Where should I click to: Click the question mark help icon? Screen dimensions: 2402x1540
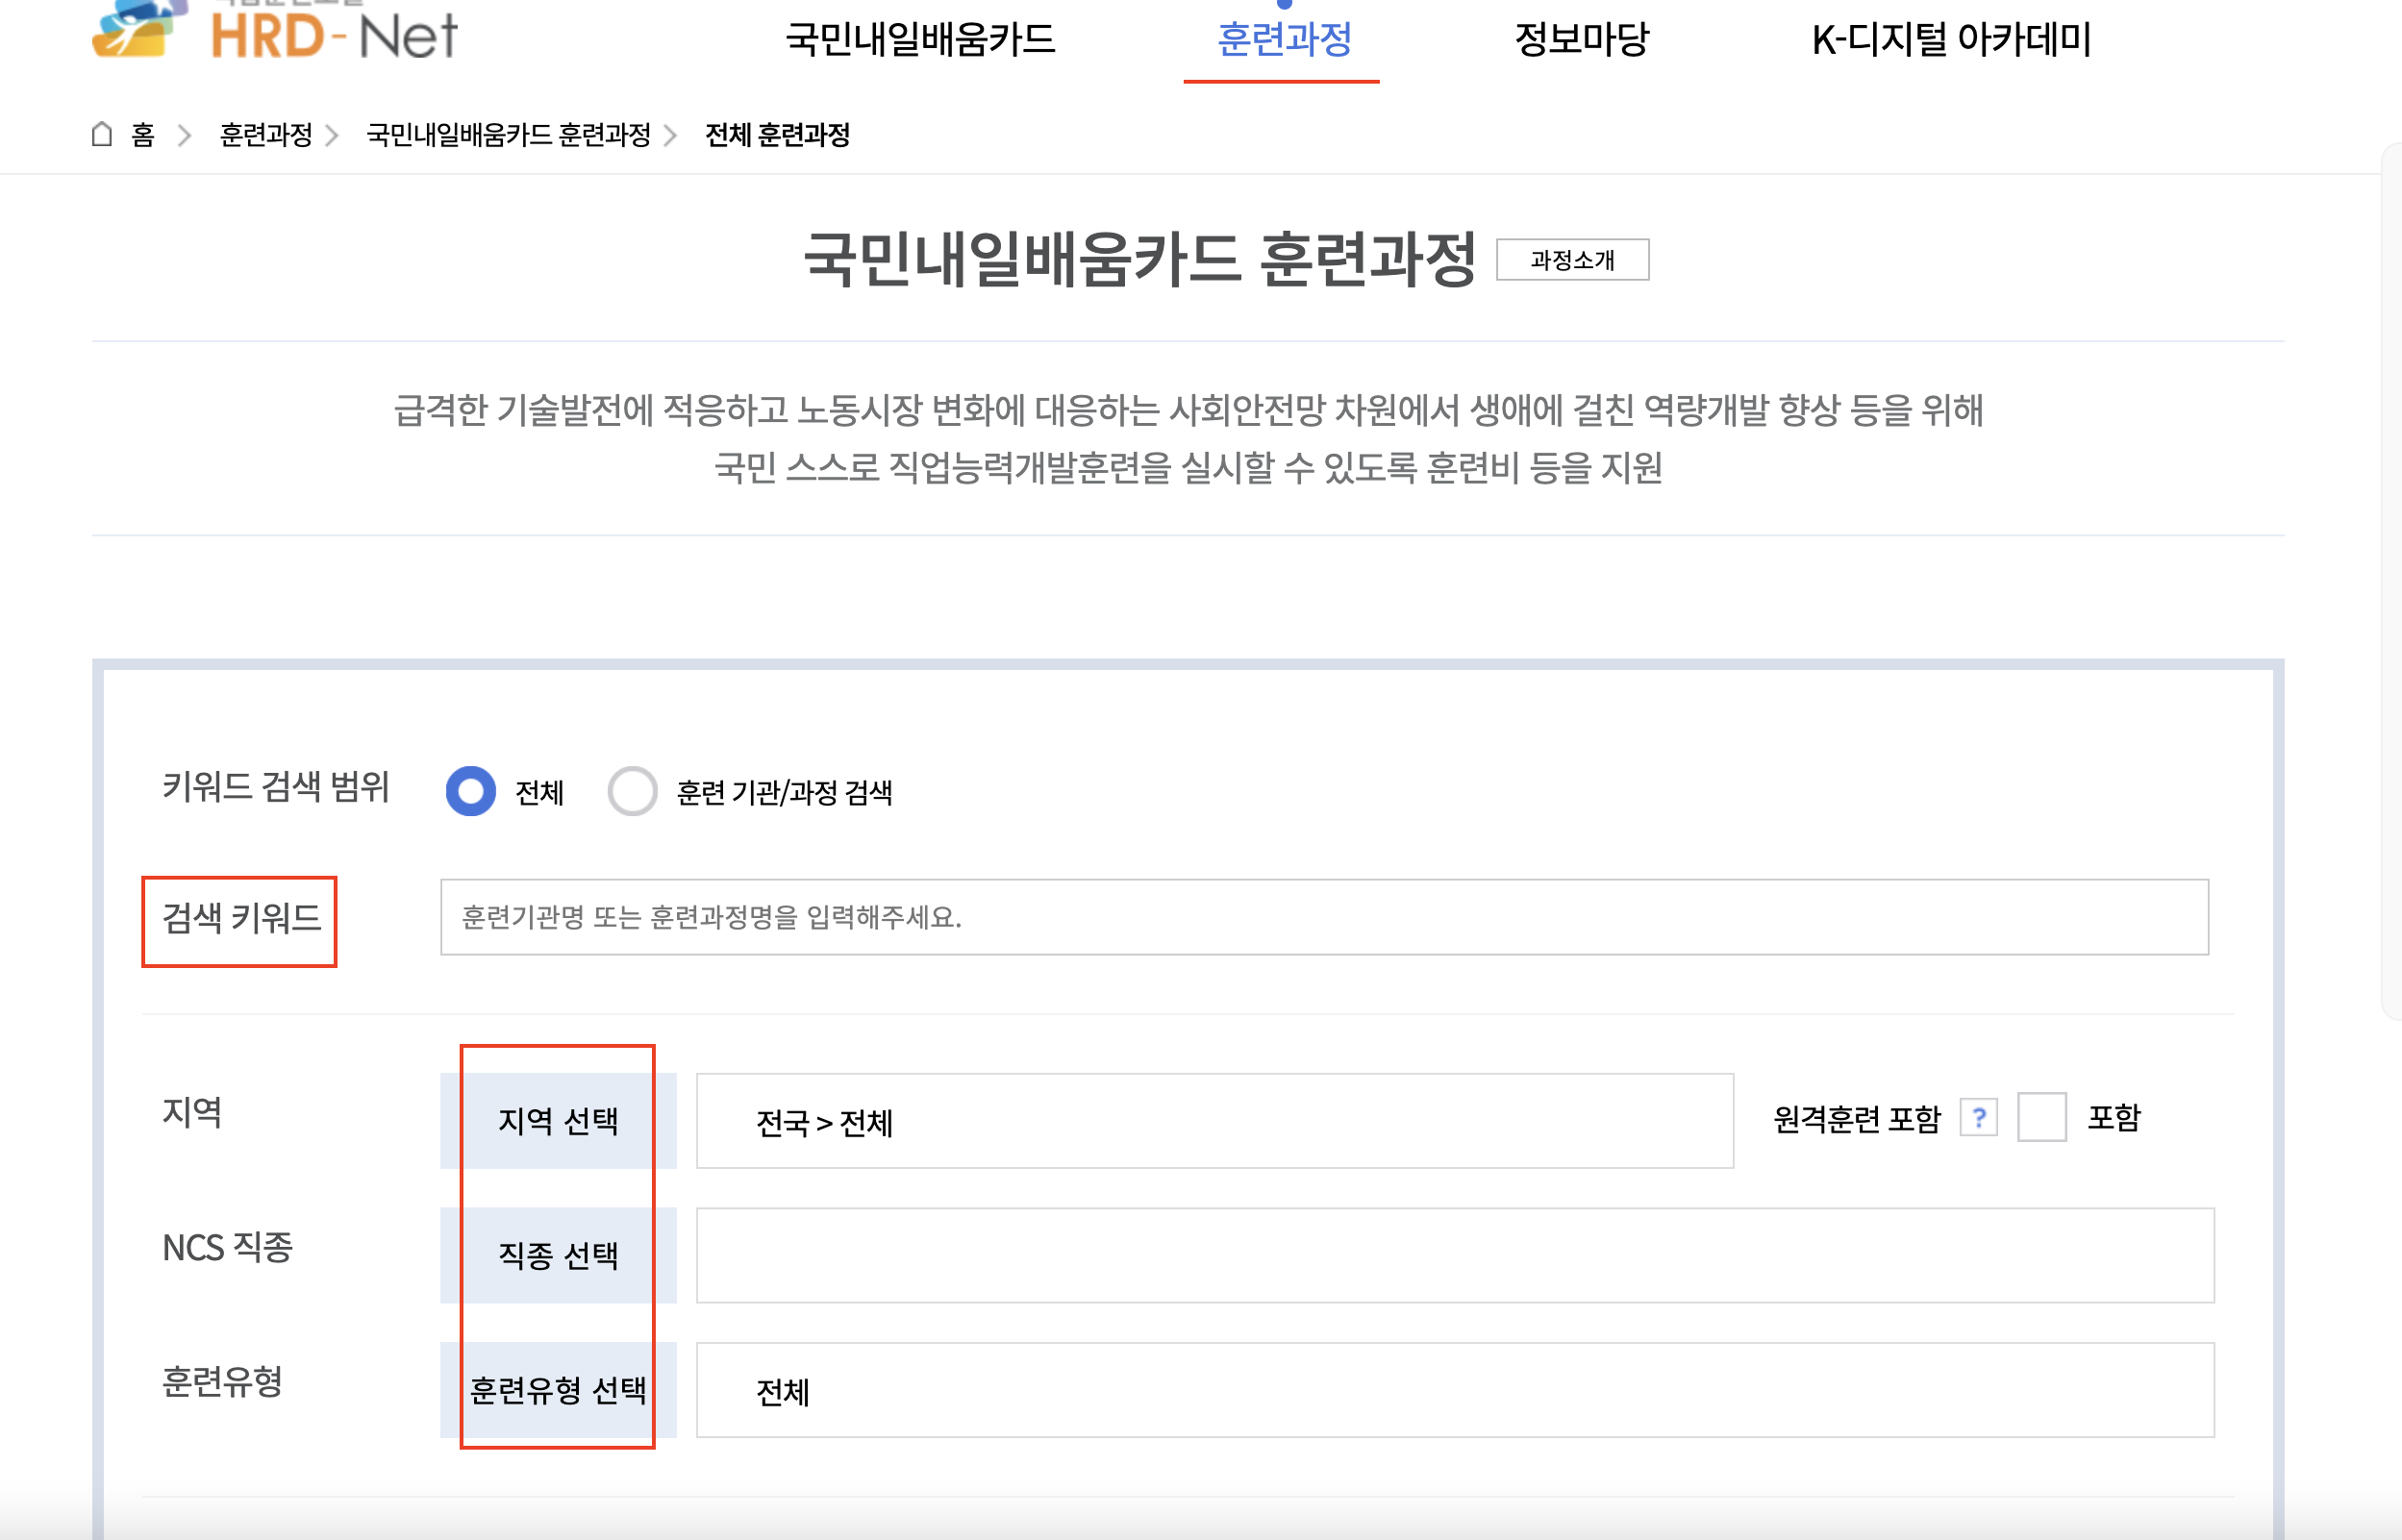[1978, 1117]
